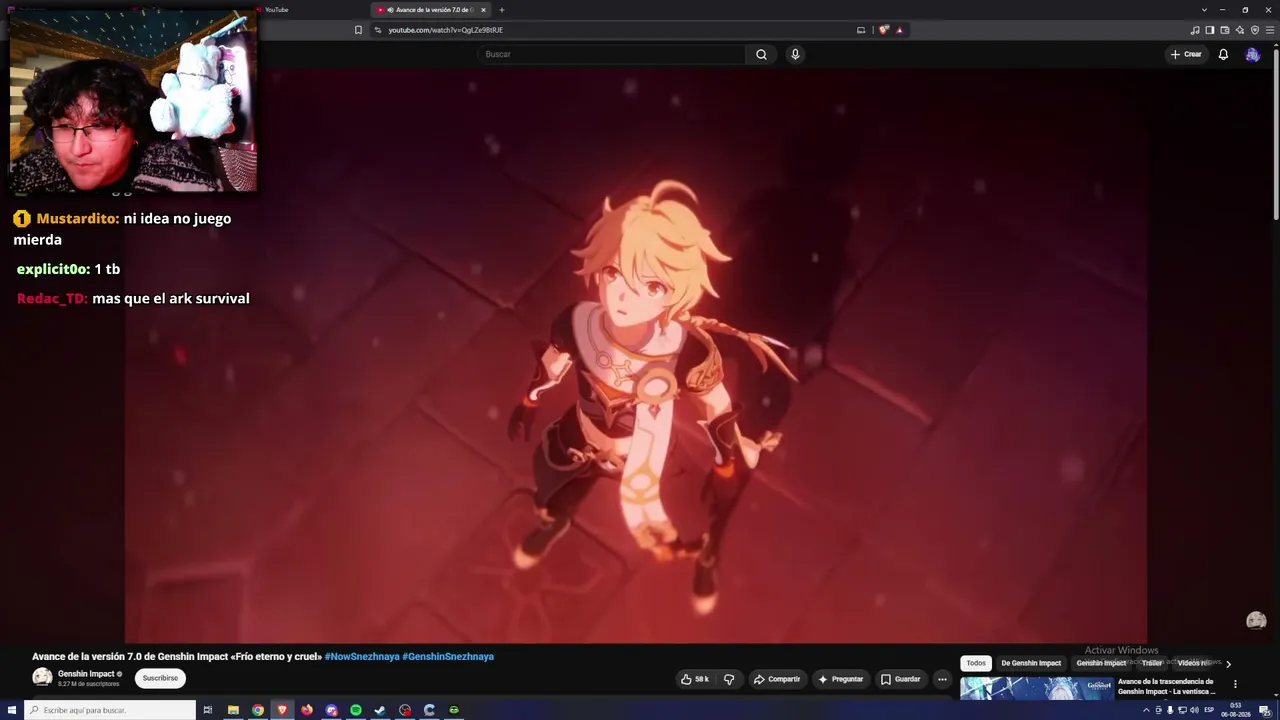Click the system tray volume speaker icon
Screen dimensions: 1280x720
coord(1194,710)
